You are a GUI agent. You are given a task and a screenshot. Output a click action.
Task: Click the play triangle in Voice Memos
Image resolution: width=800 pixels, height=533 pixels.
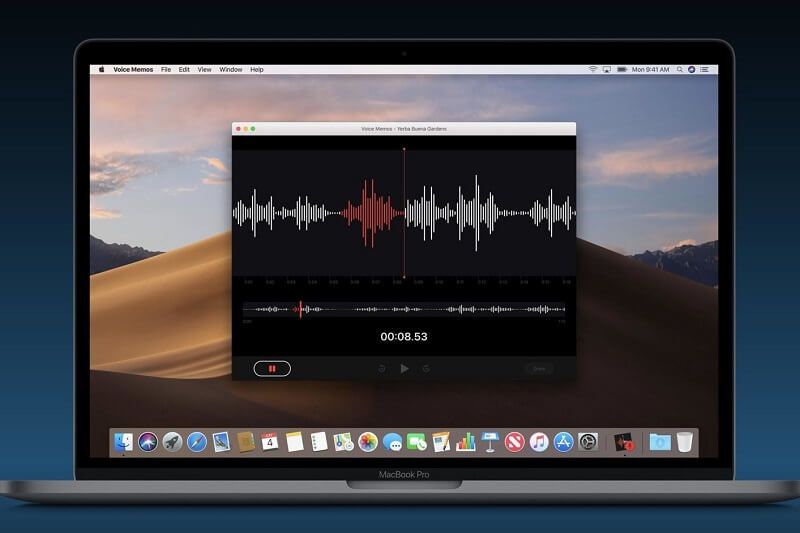click(x=404, y=368)
